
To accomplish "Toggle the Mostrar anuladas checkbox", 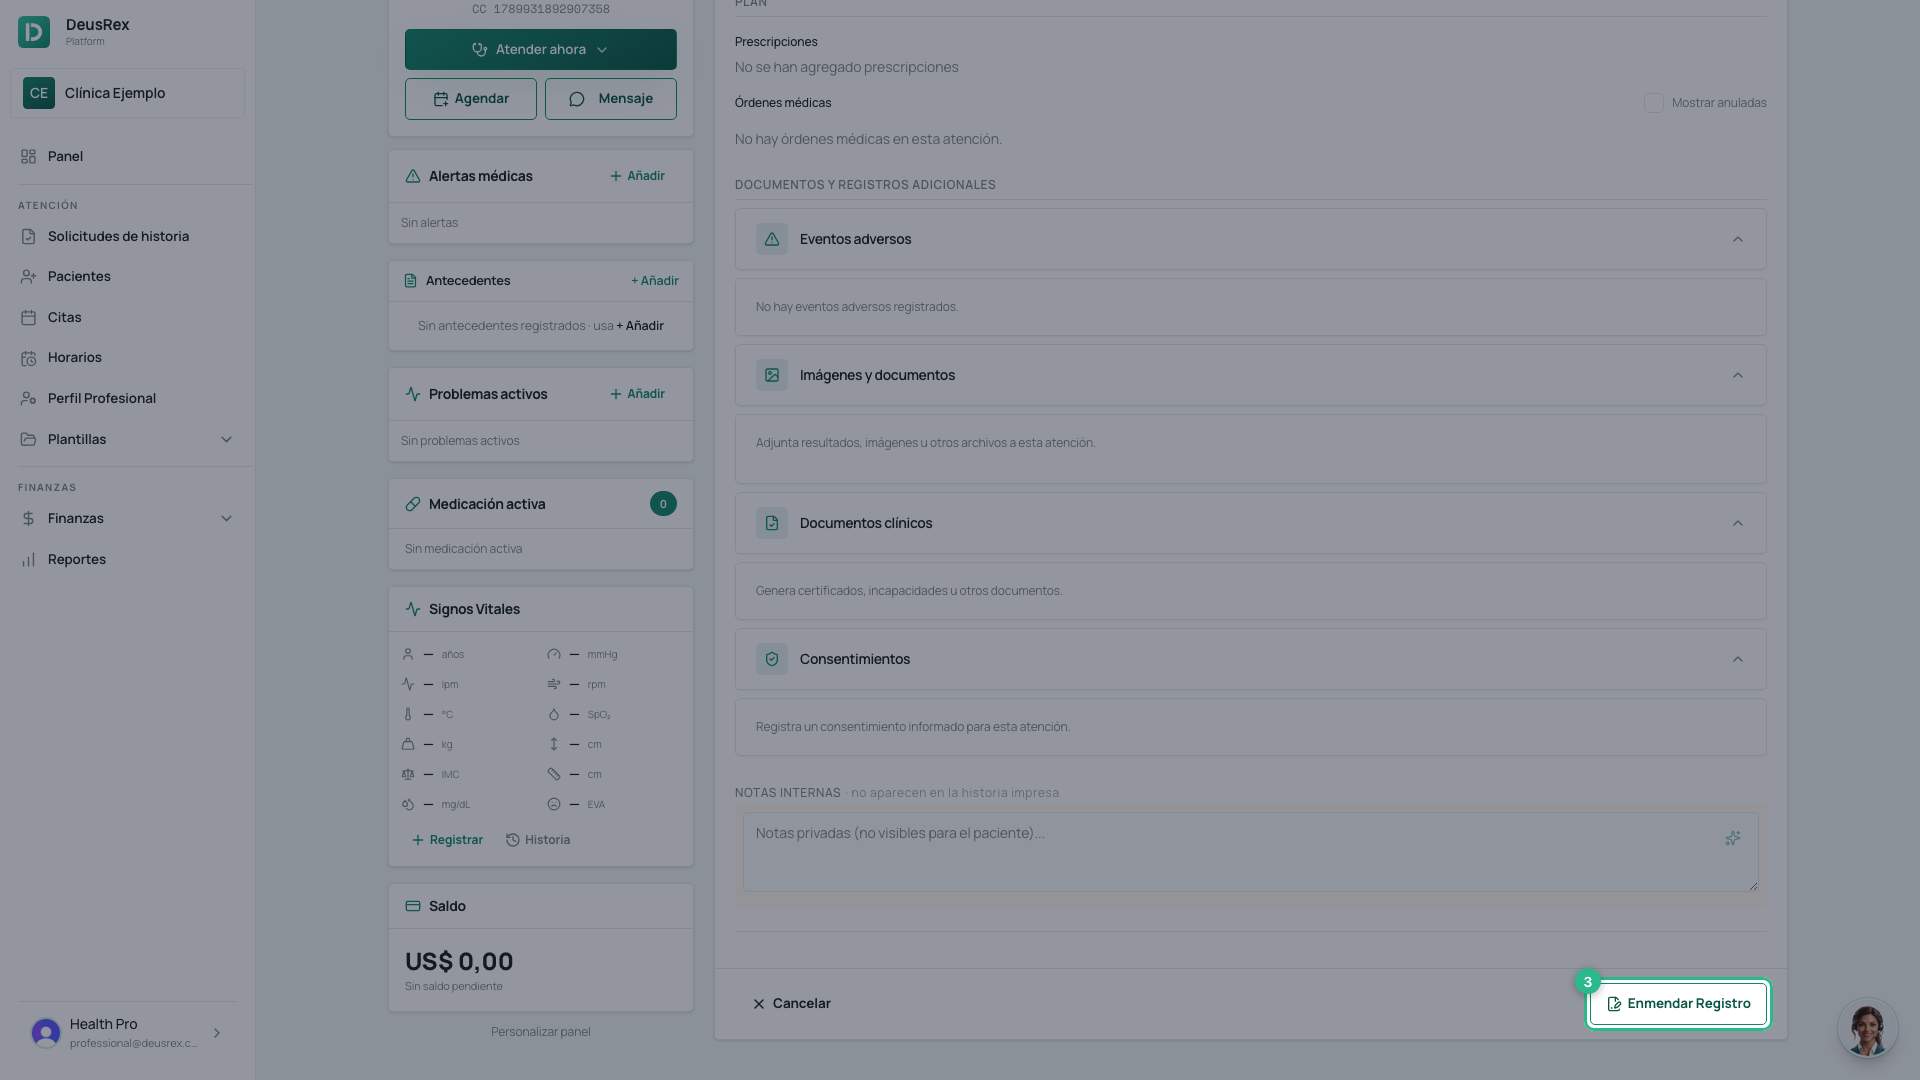I will [1654, 103].
